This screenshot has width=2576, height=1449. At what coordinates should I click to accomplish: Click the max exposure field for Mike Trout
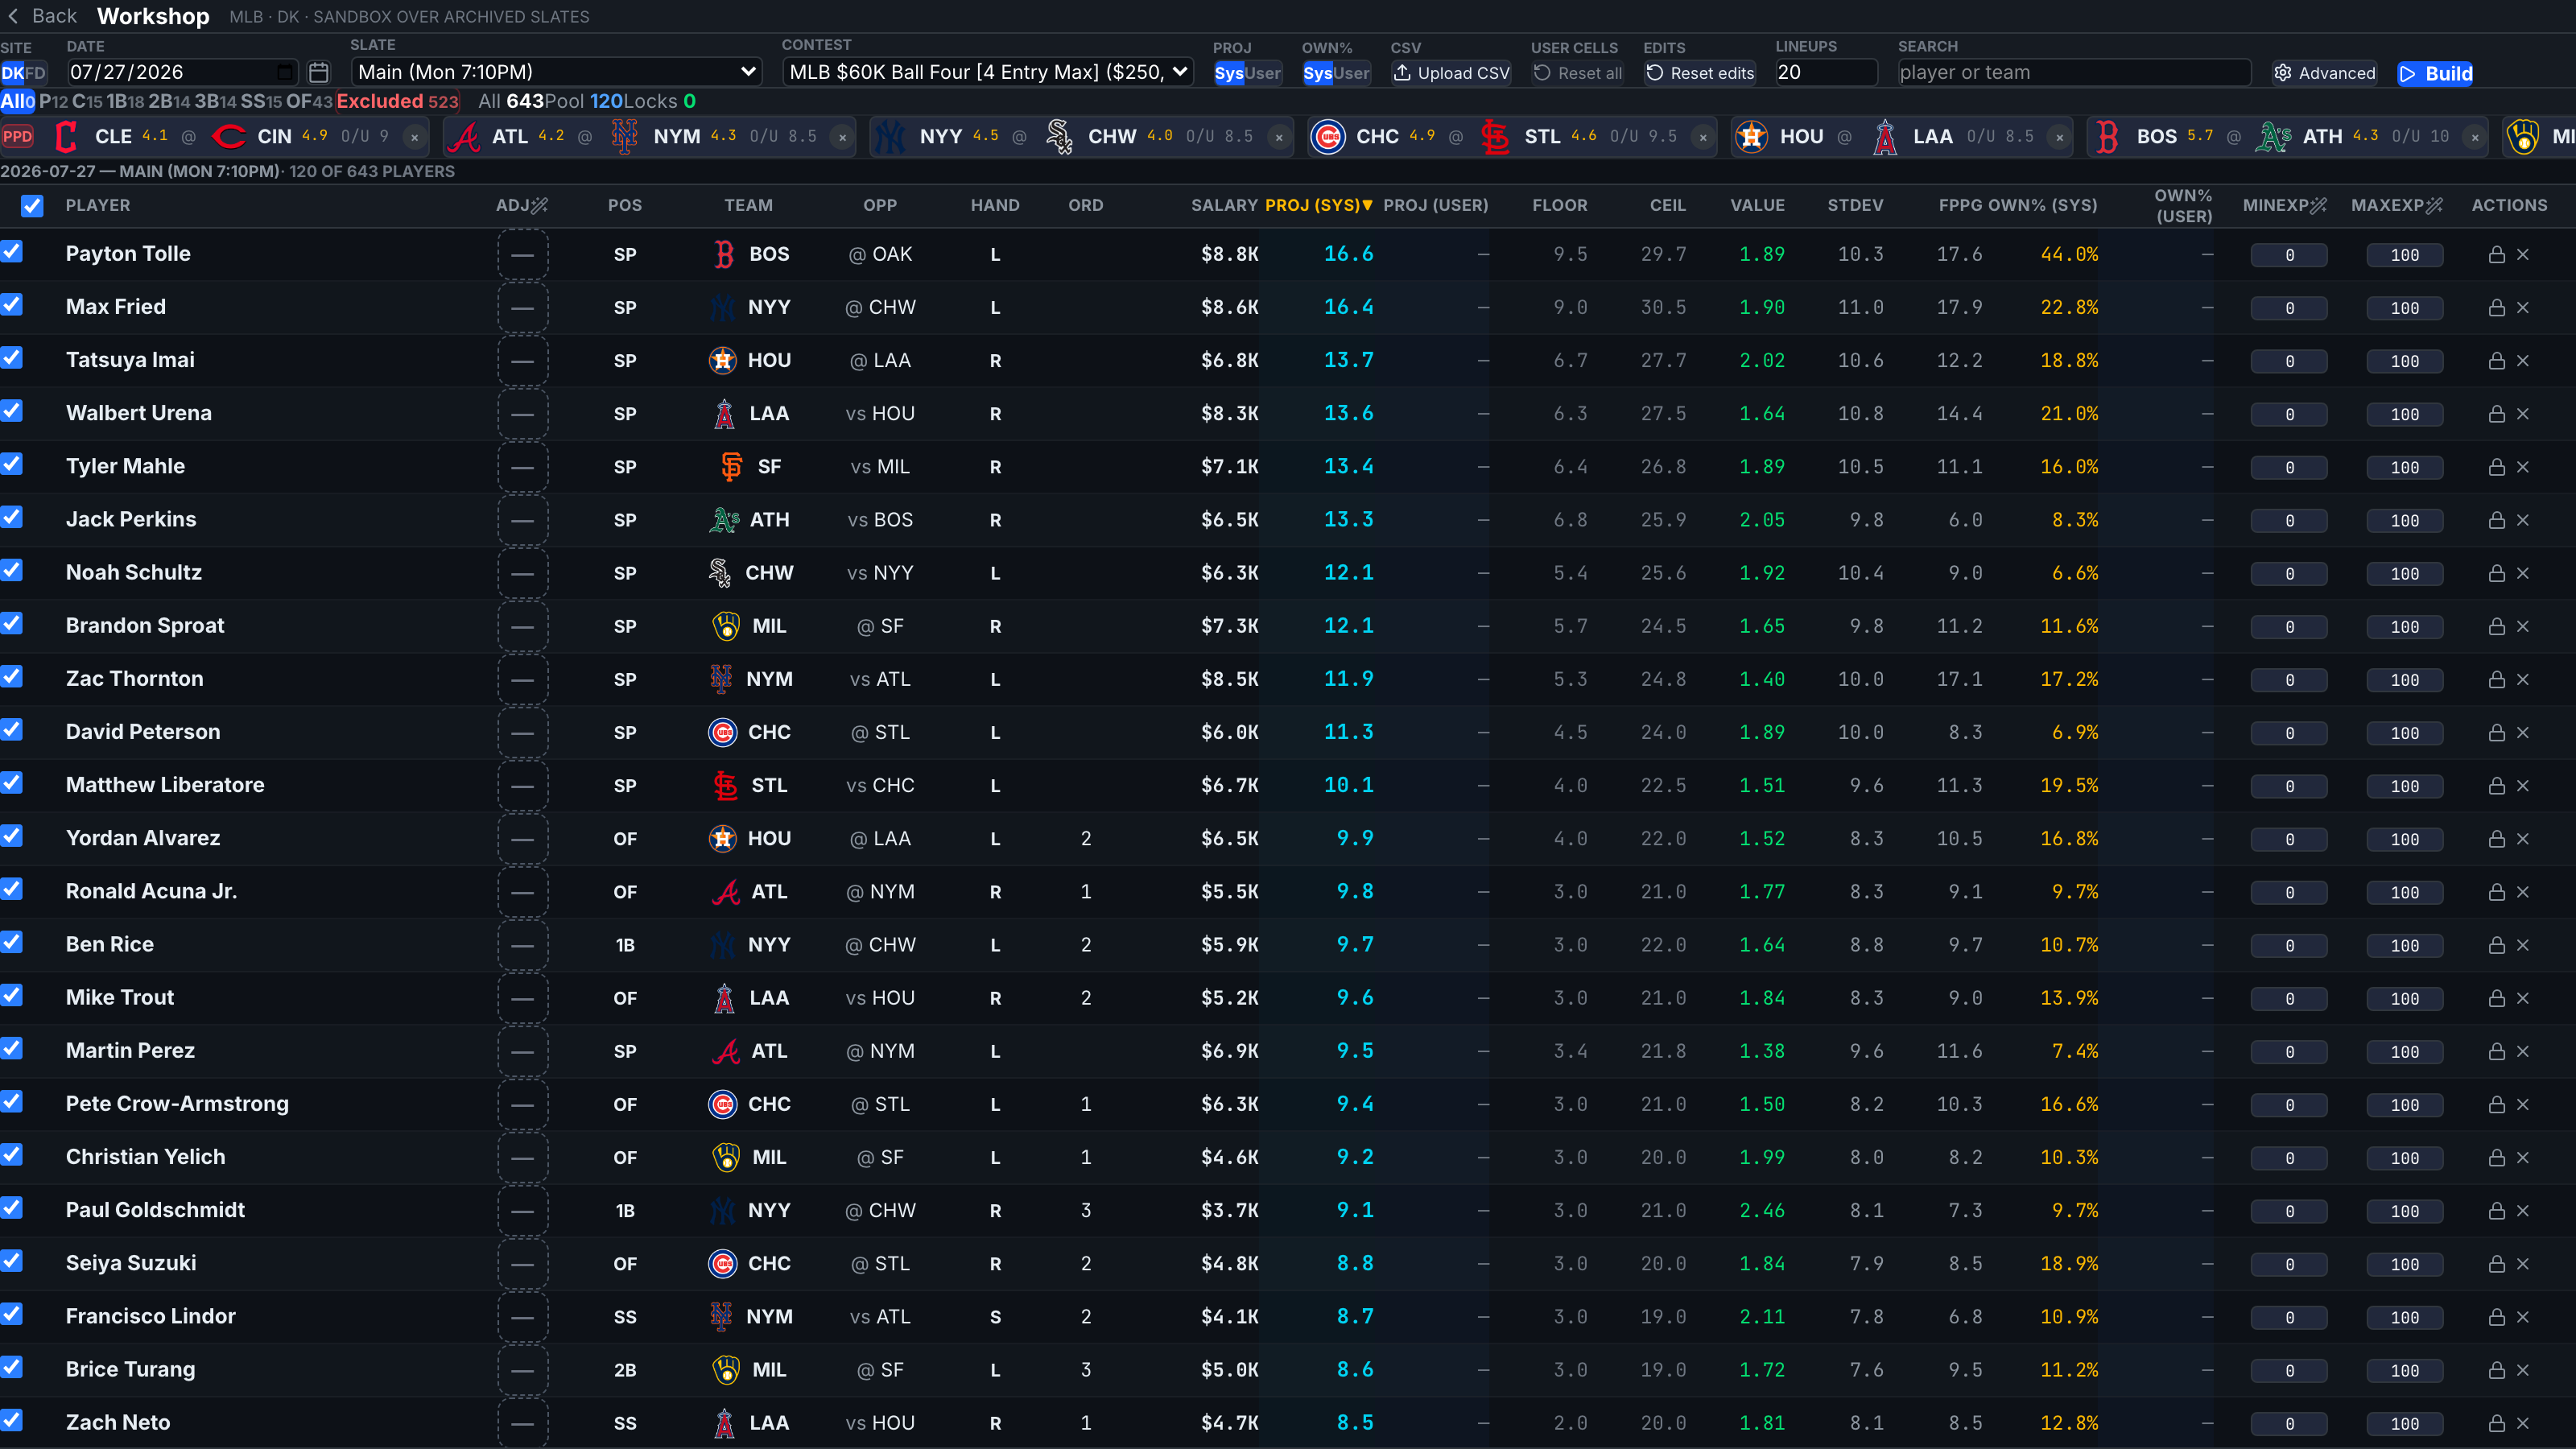(2405, 999)
